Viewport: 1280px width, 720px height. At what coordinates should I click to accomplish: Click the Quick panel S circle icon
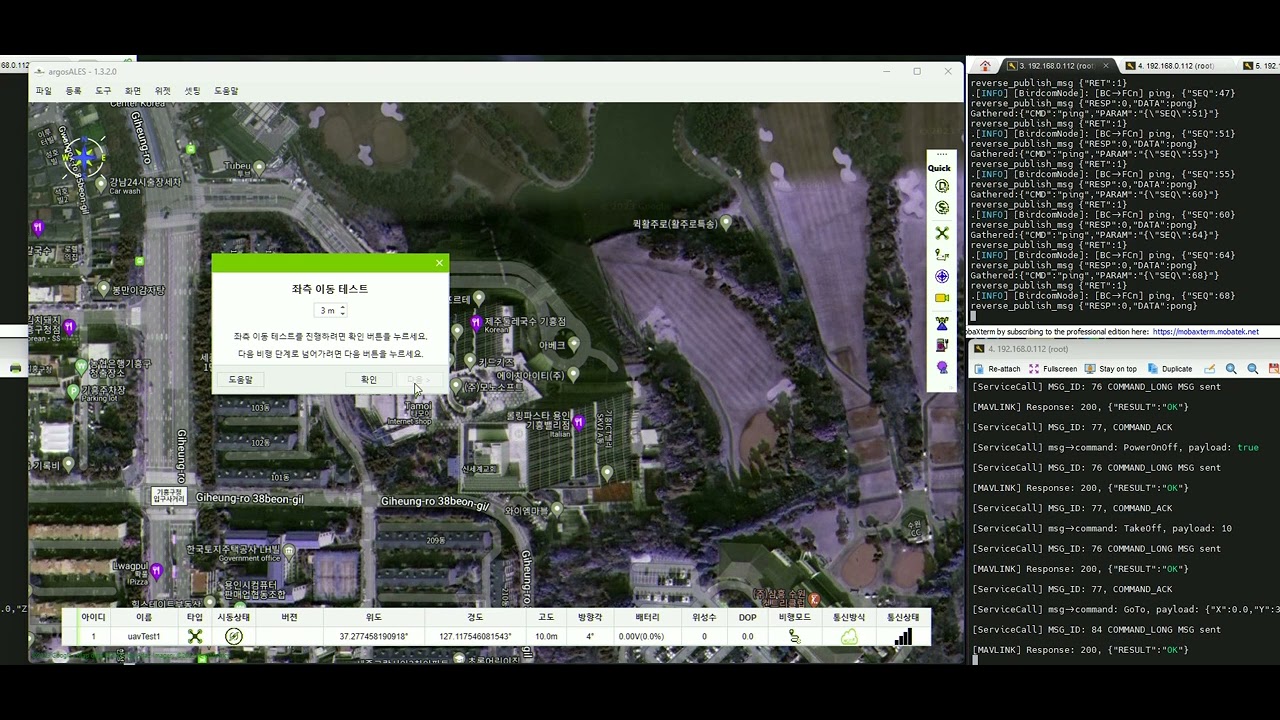click(941, 208)
